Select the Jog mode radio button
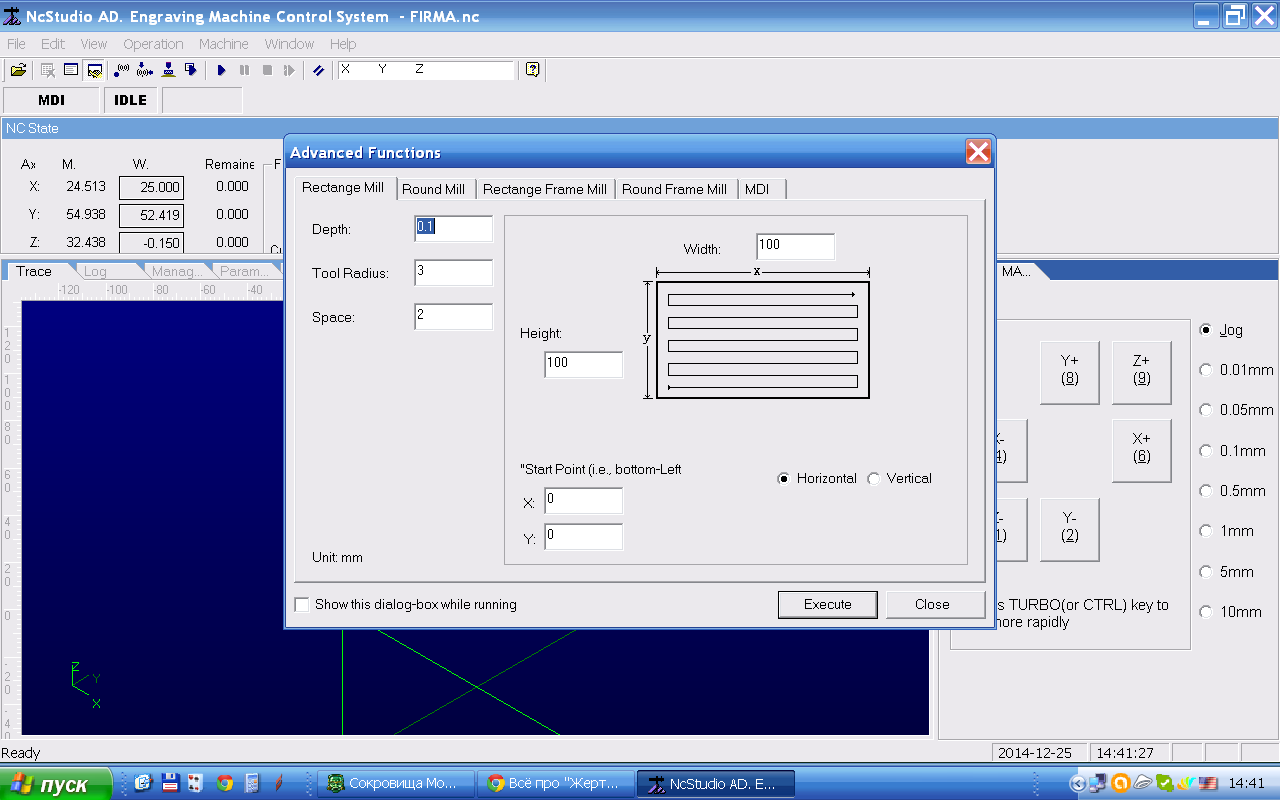 (x=1206, y=330)
